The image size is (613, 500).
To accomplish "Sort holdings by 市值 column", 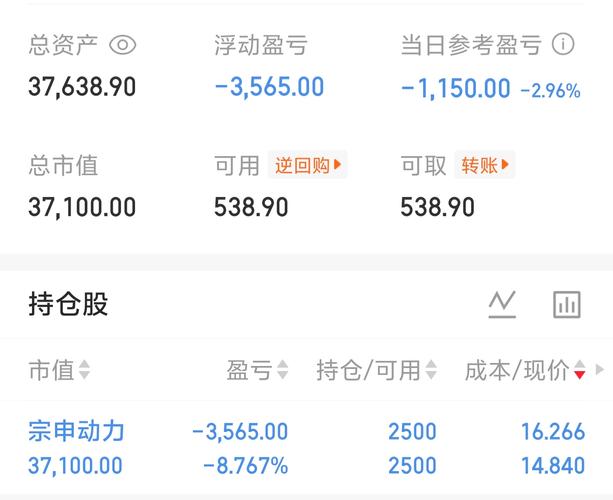I will pos(59,370).
